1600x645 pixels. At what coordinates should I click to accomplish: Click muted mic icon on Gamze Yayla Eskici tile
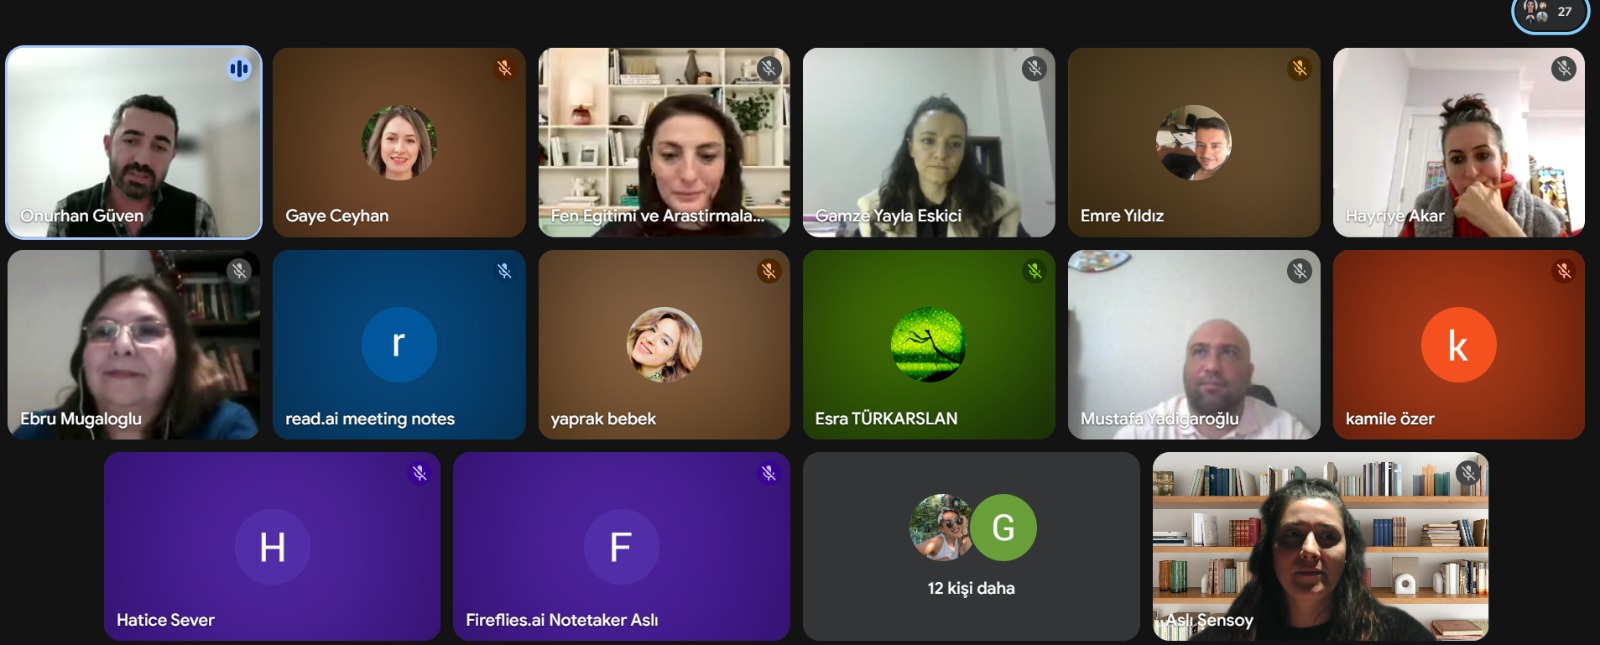point(1034,69)
